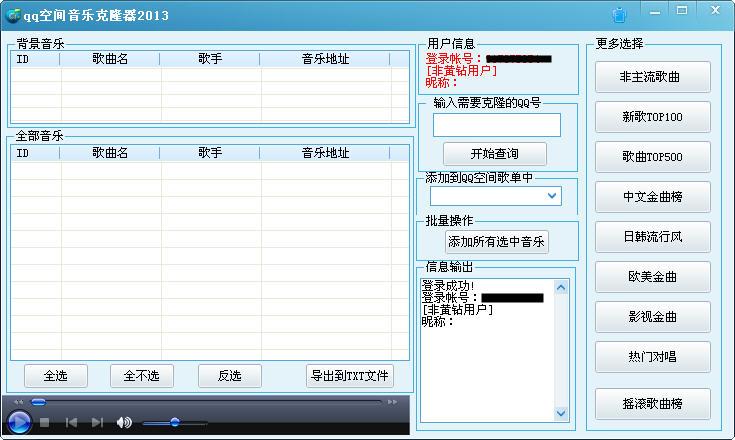Sort 全部音乐 table by 音乐地址 header
The height and width of the screenshot is (440, 735).
[325, 153]
